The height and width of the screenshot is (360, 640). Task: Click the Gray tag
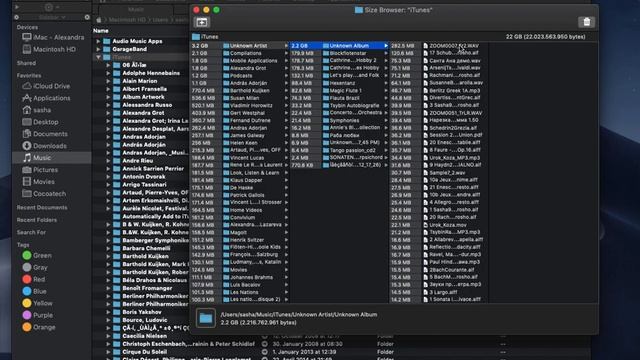click(x=35, y=267)
